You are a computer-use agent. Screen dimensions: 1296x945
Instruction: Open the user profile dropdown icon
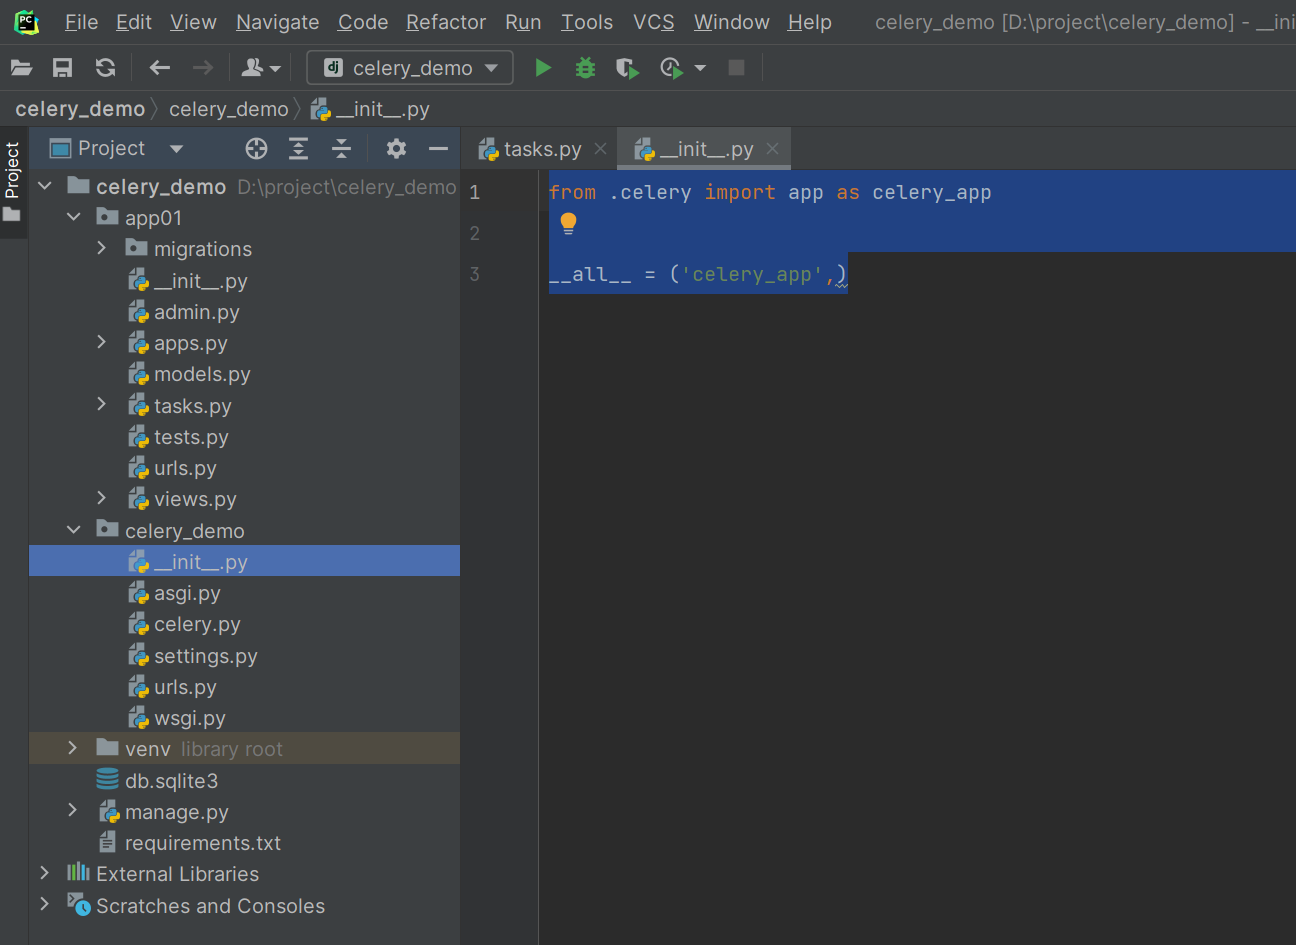pos(261,68)
